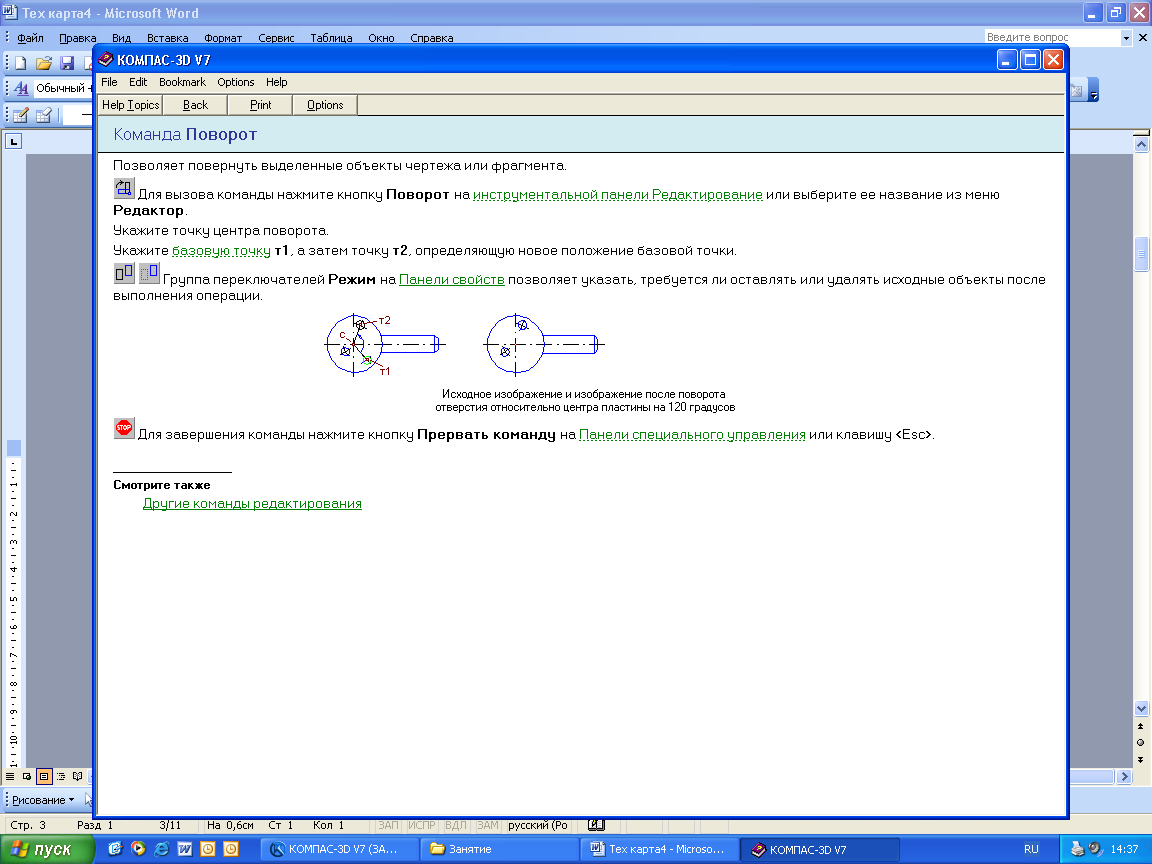1152x864 pixels.
Task: Click КОМПАС-3D V7 help window title icon
Action: [x=106, y=60]
